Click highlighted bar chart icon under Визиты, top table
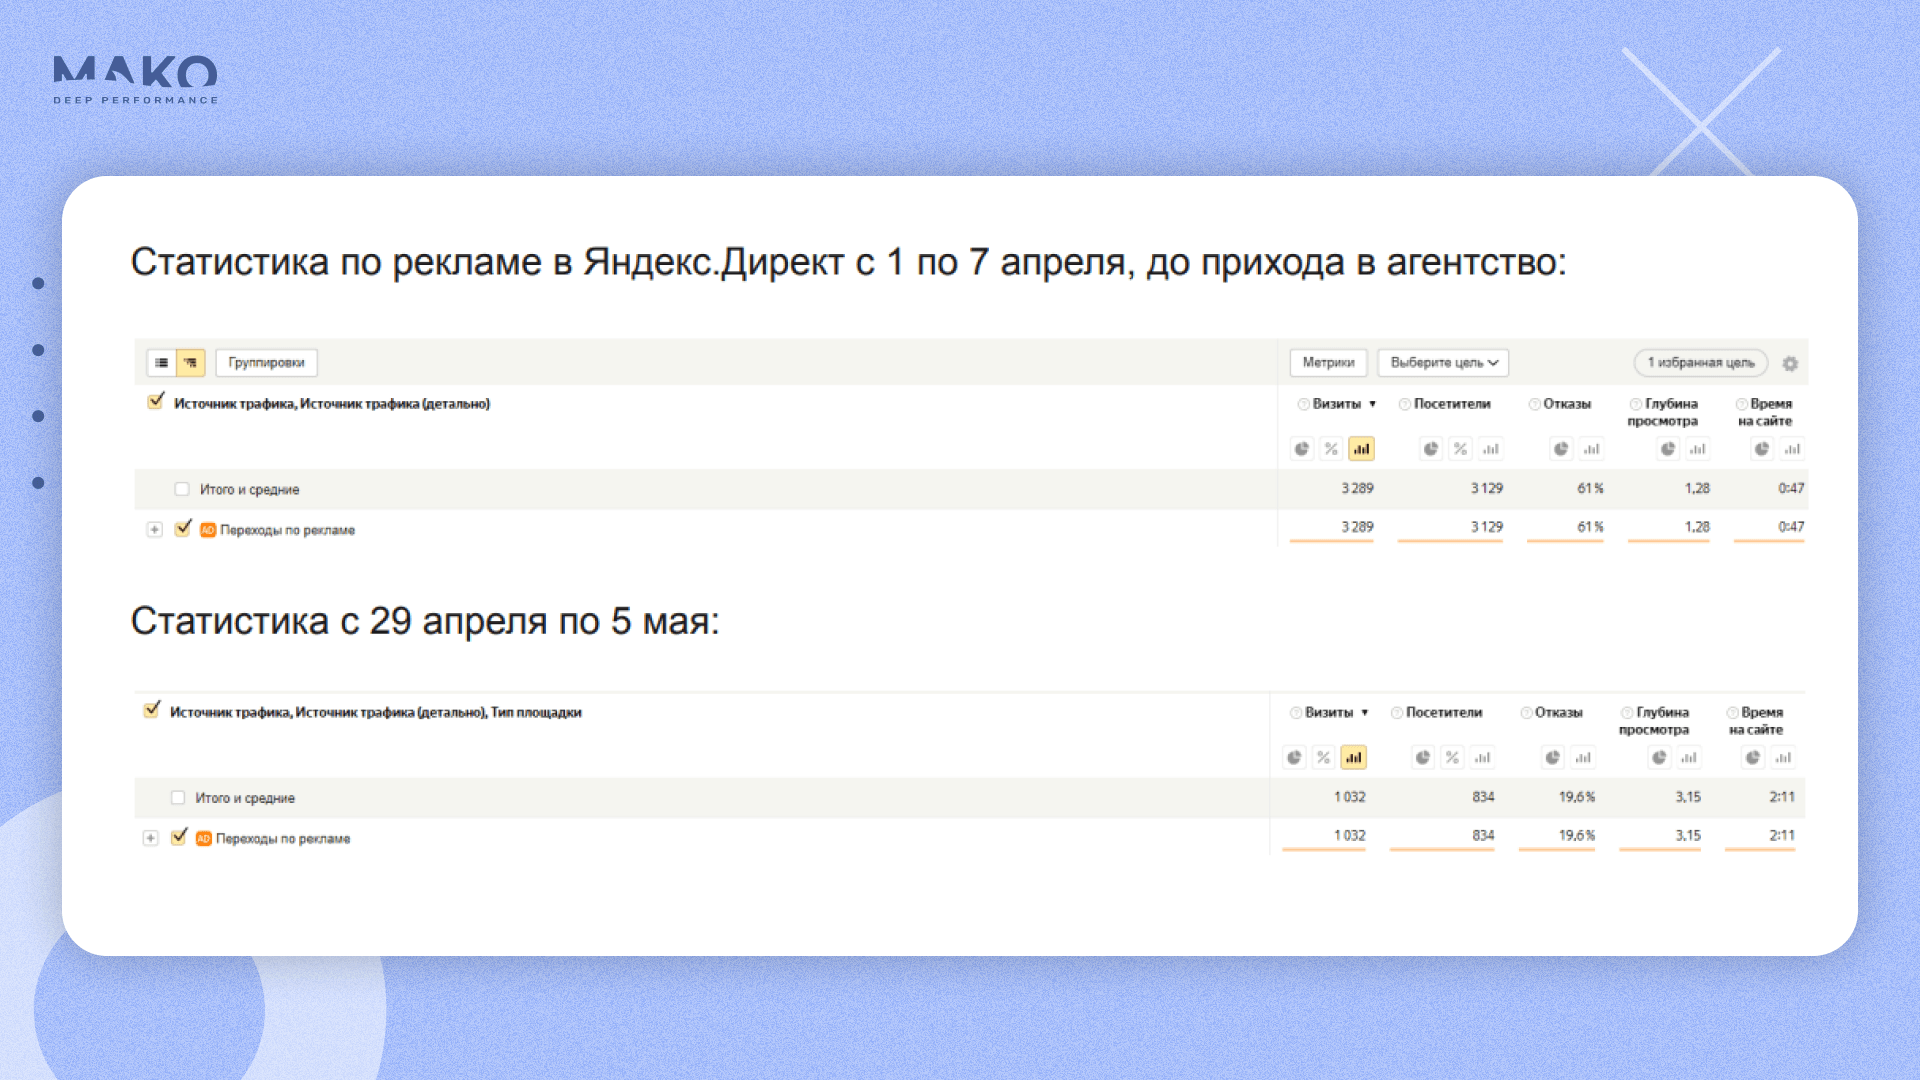The width and height of the screenshot is (1920, 1080). pyautogui.click(x=1361, y=449)
